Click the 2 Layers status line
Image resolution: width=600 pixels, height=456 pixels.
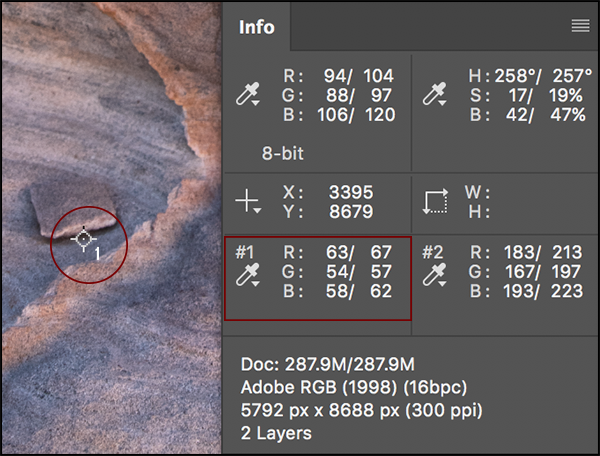pos(276,433)
